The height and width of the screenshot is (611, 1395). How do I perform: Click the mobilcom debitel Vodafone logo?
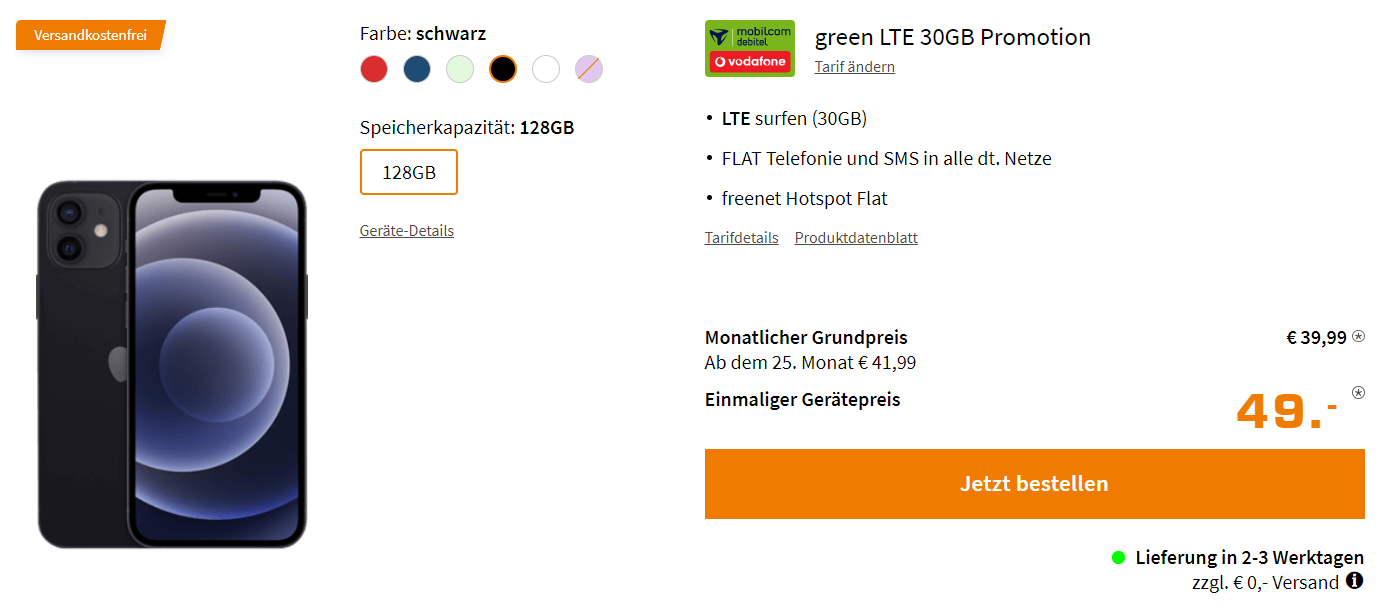point(750,48)
